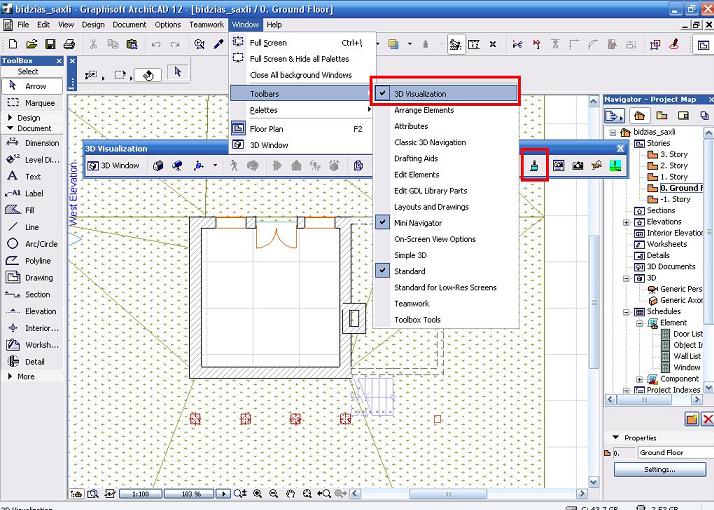
Task: Enable the Attributes toolbar
Action: click(446, 126)
